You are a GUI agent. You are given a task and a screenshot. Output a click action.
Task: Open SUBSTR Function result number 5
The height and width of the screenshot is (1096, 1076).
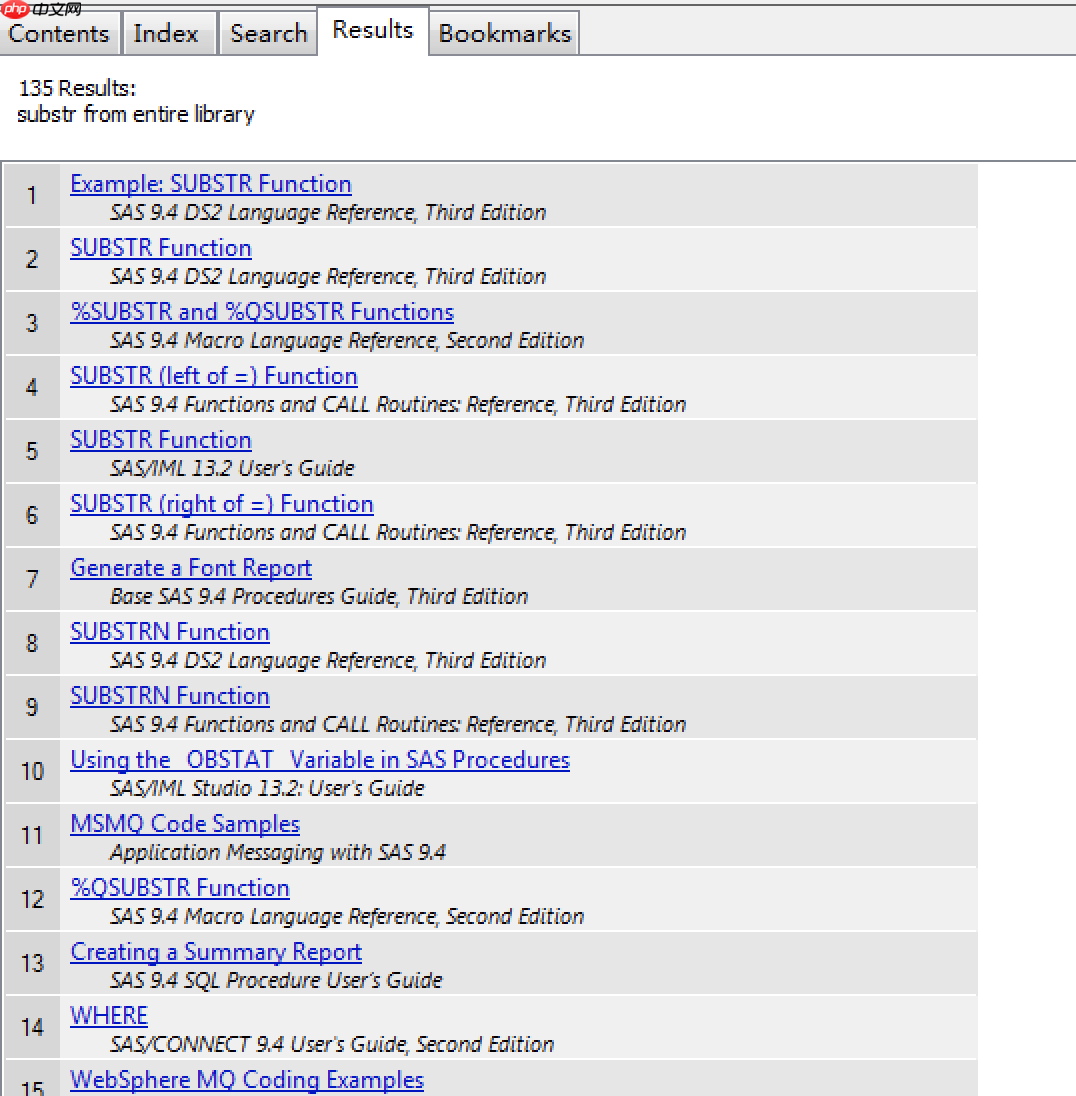[x=161, y=440]
